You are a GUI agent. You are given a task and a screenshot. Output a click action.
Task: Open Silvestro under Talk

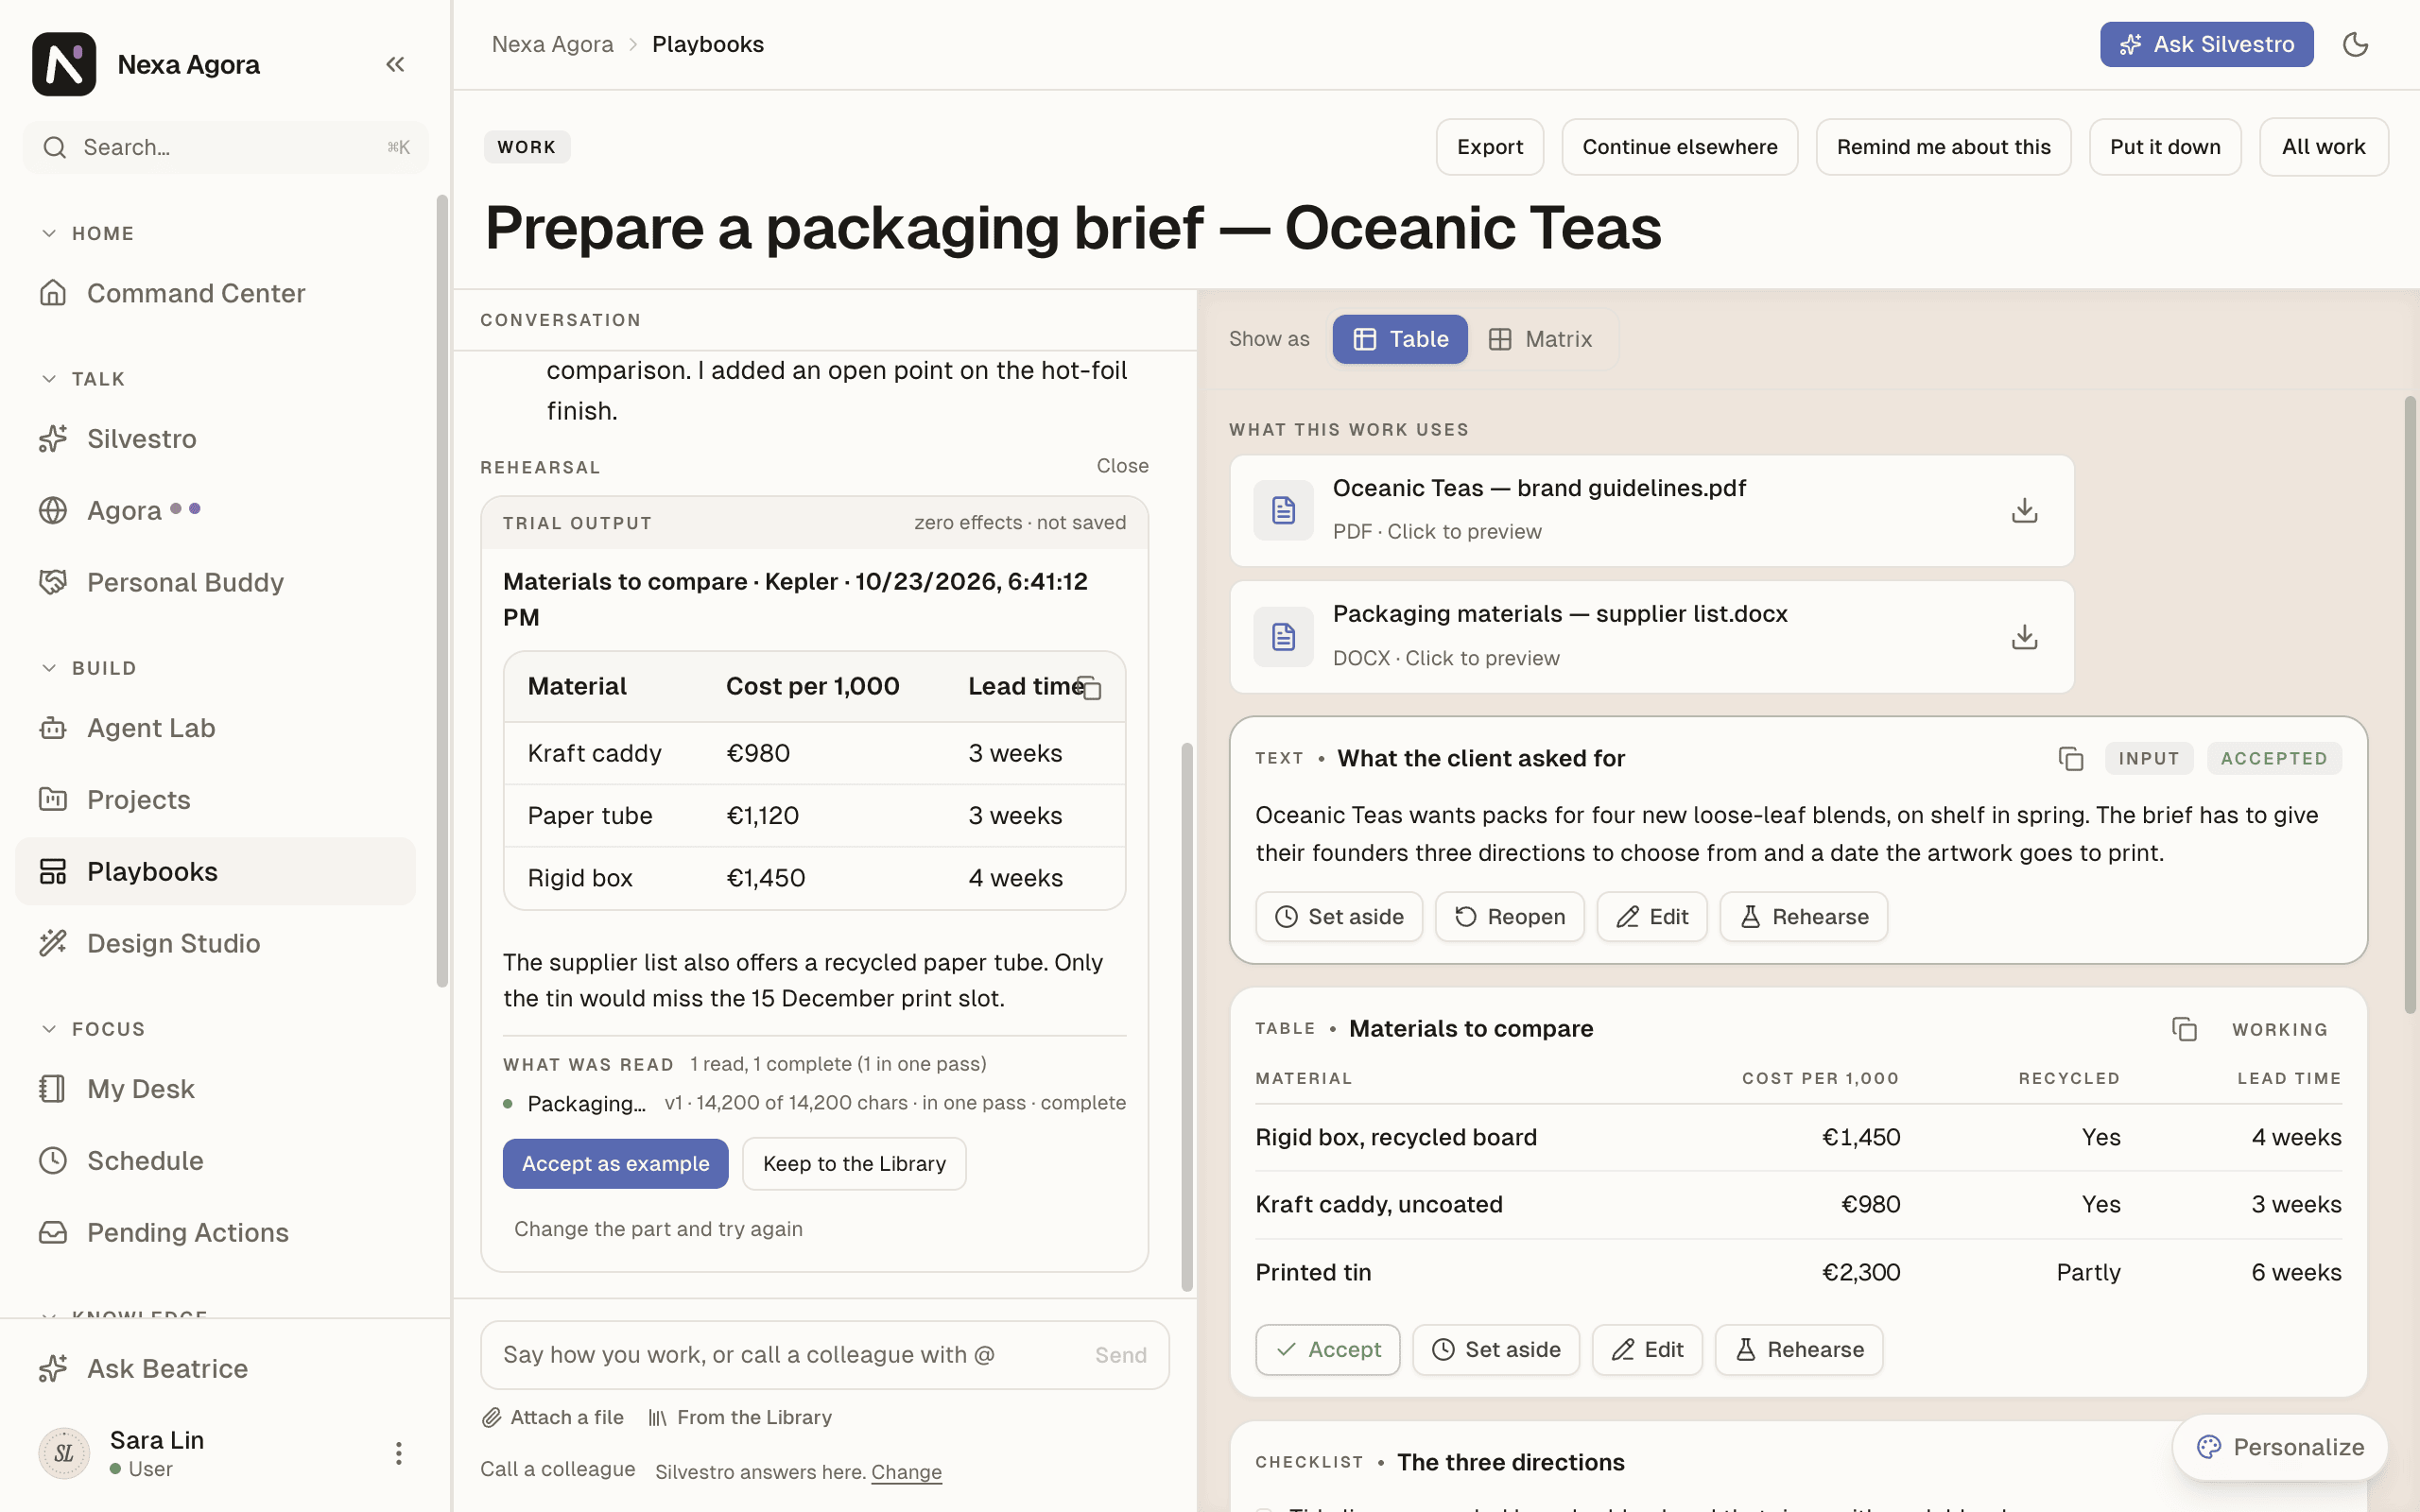[x=216, y=438]
